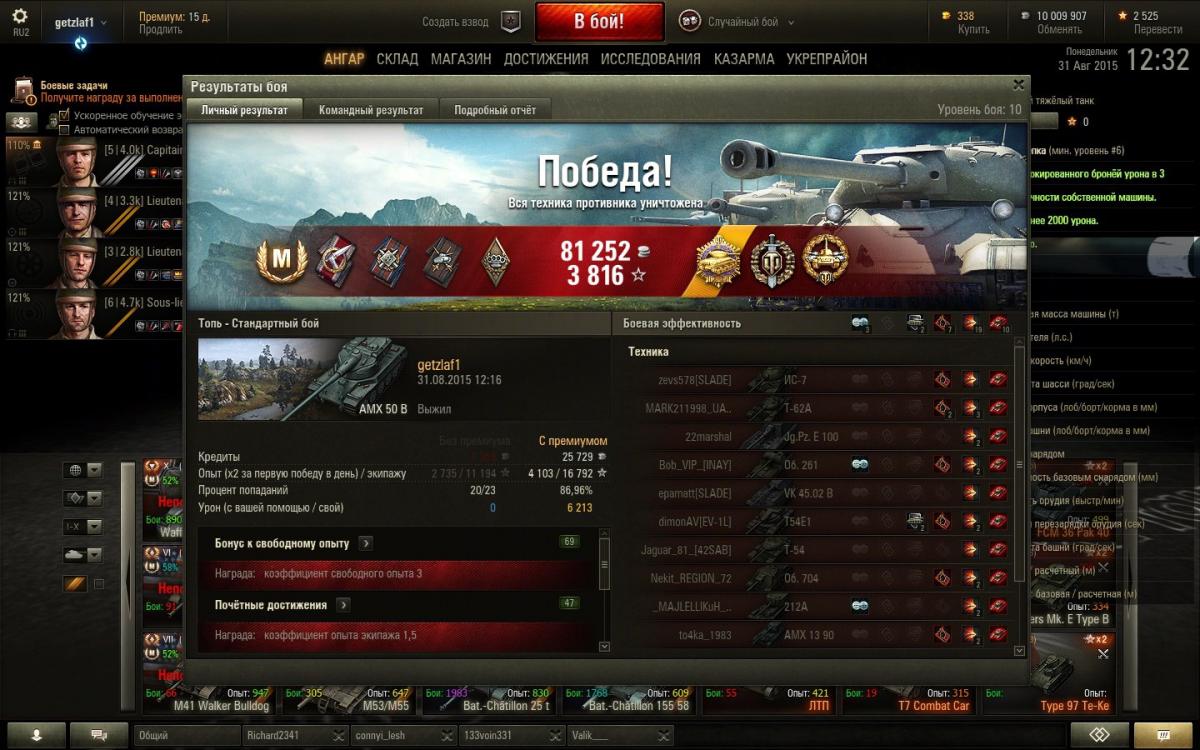Open the chat channels speech bubble icon
This screenshot has width=1200, height=750.
pyautogui.click(x=99, y=735)
